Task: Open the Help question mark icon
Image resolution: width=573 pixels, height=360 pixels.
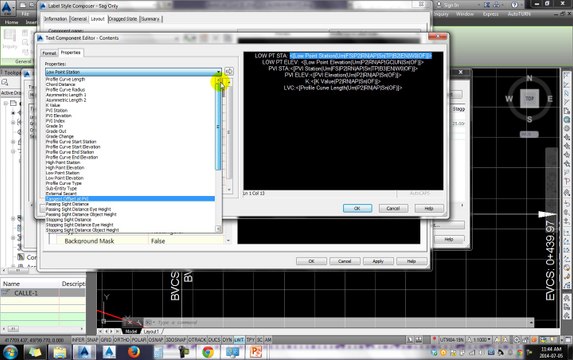Action: tap(515, 5)
